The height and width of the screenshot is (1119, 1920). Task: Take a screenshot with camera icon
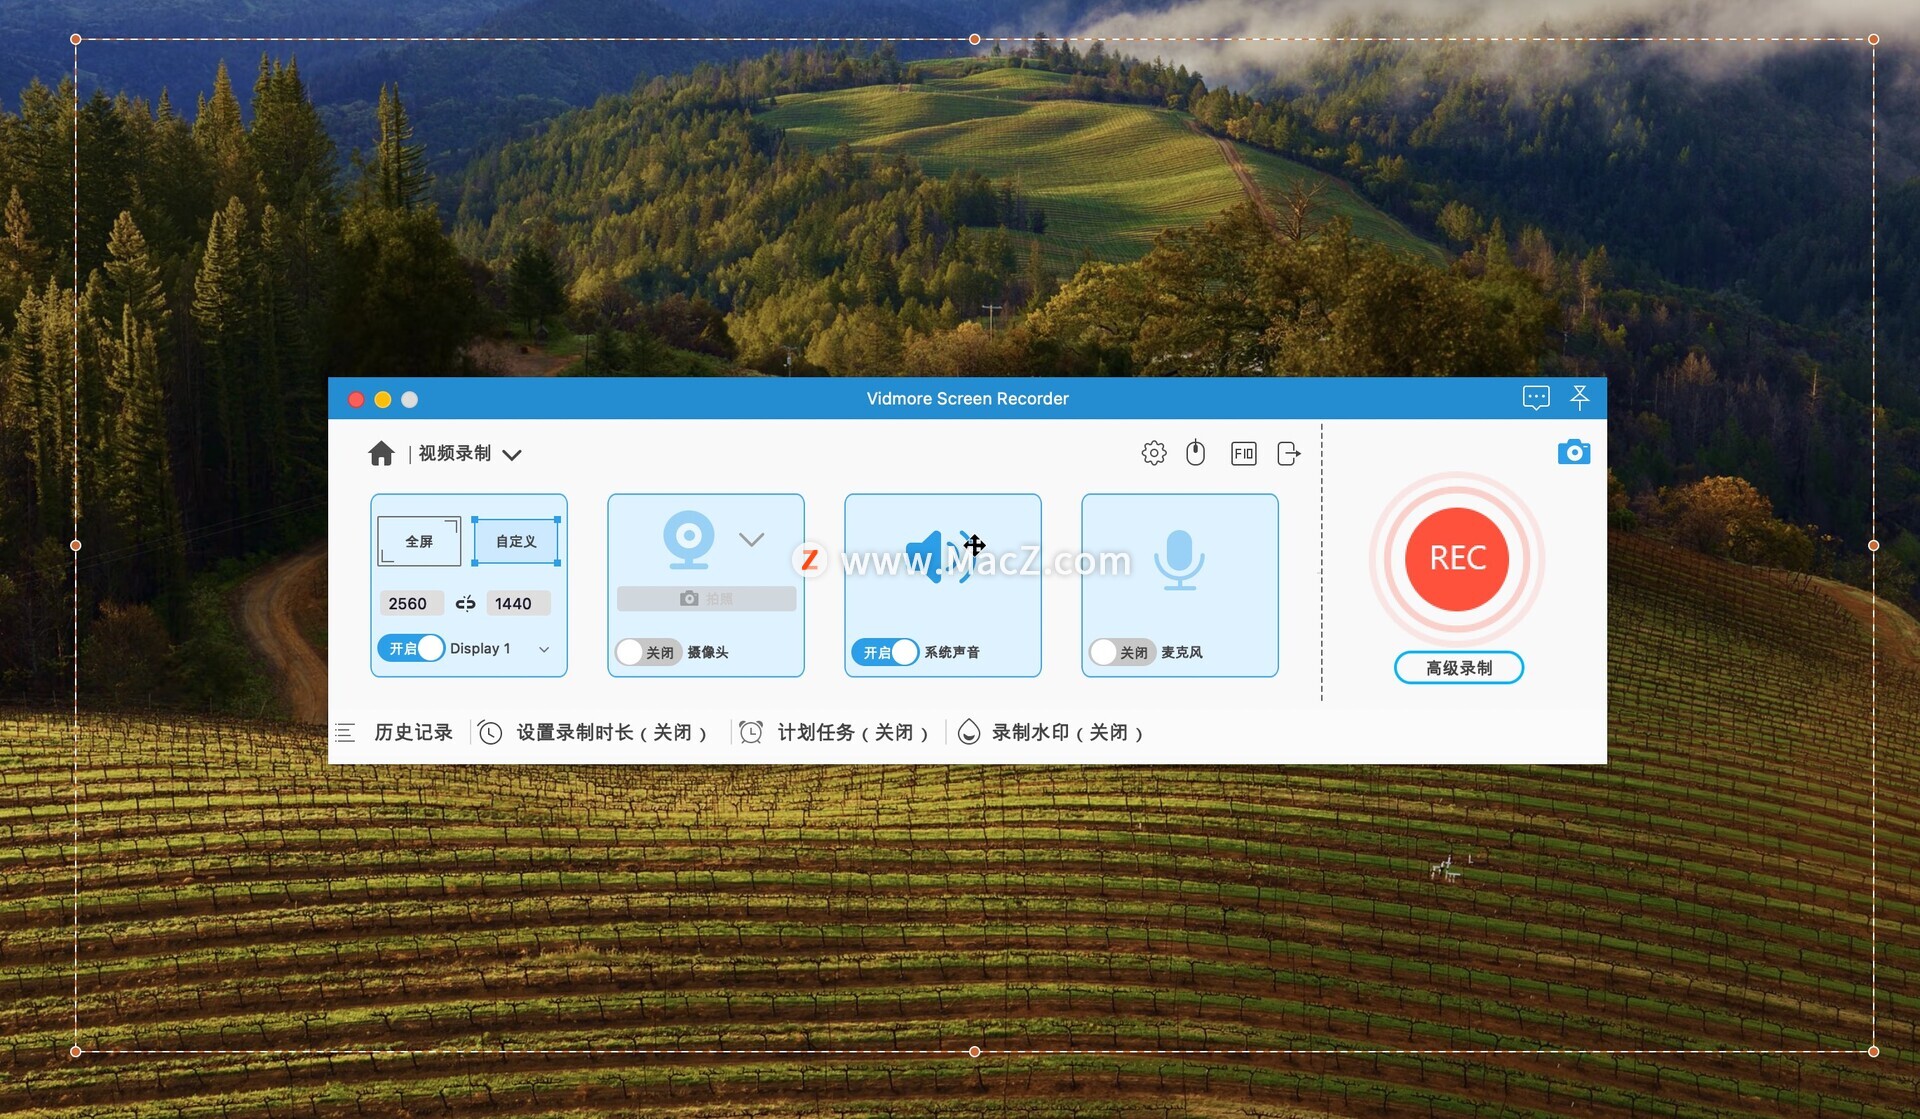1574,452
